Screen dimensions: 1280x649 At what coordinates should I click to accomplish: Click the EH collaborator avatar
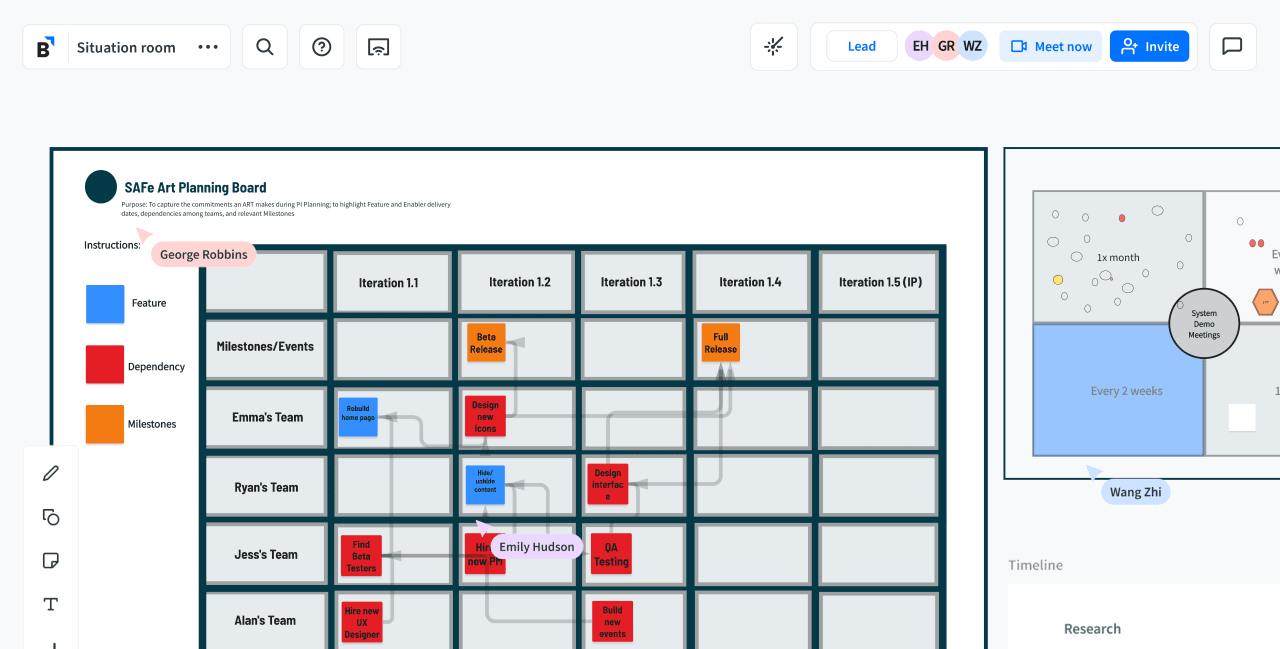(x=919, y=45)
